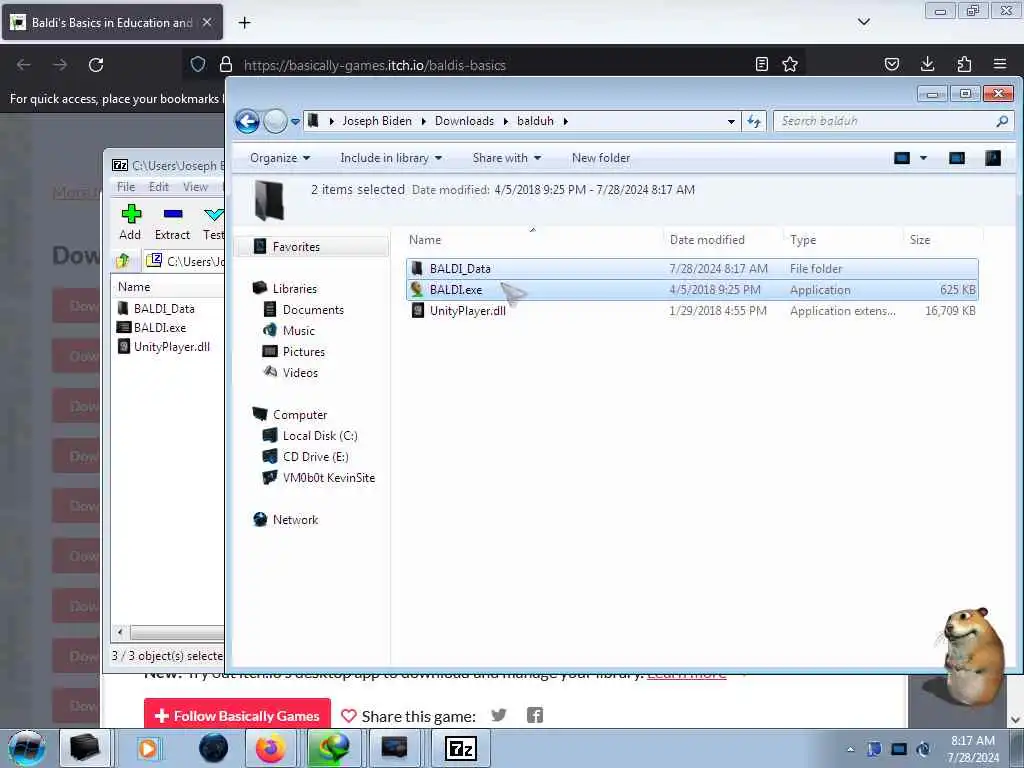Screen dimensions: 1024x768
Task: Open VM0b0t KevinSite drive
Action: [x=328, y=477]
